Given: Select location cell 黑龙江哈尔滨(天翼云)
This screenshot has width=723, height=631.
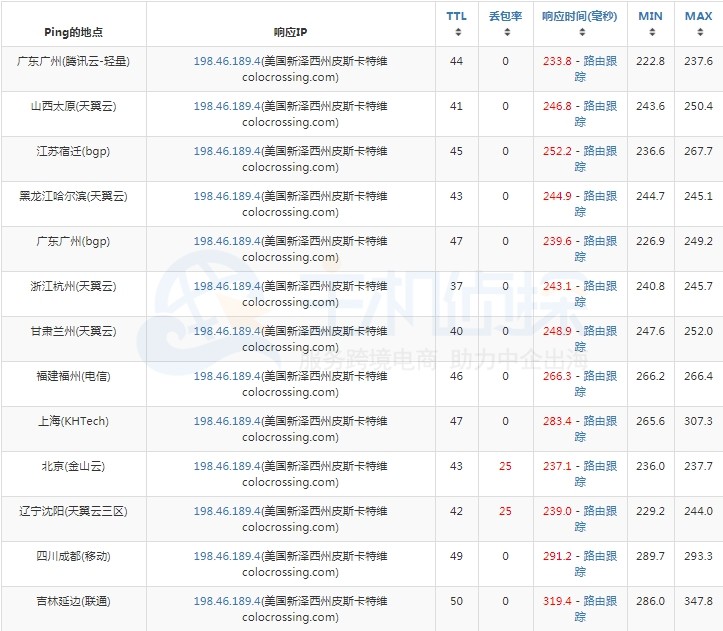Looking at the screenshot, I should (74, 204).
